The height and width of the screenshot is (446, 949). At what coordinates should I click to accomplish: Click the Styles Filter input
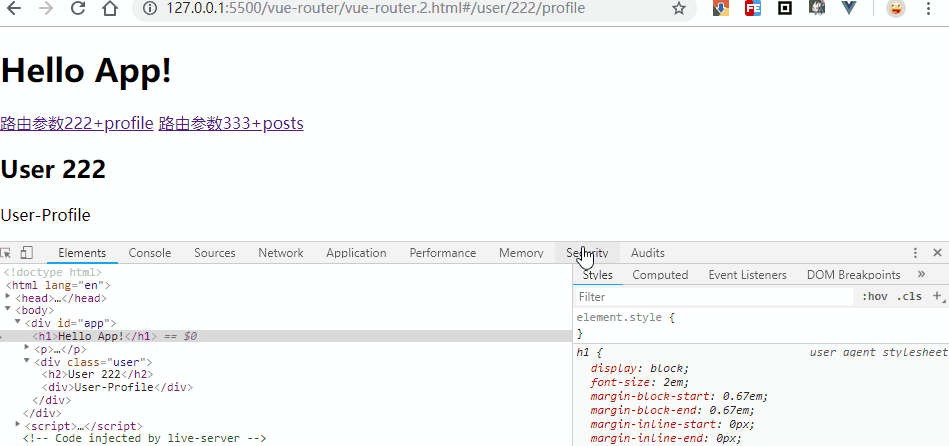click(x=713, y=297)
